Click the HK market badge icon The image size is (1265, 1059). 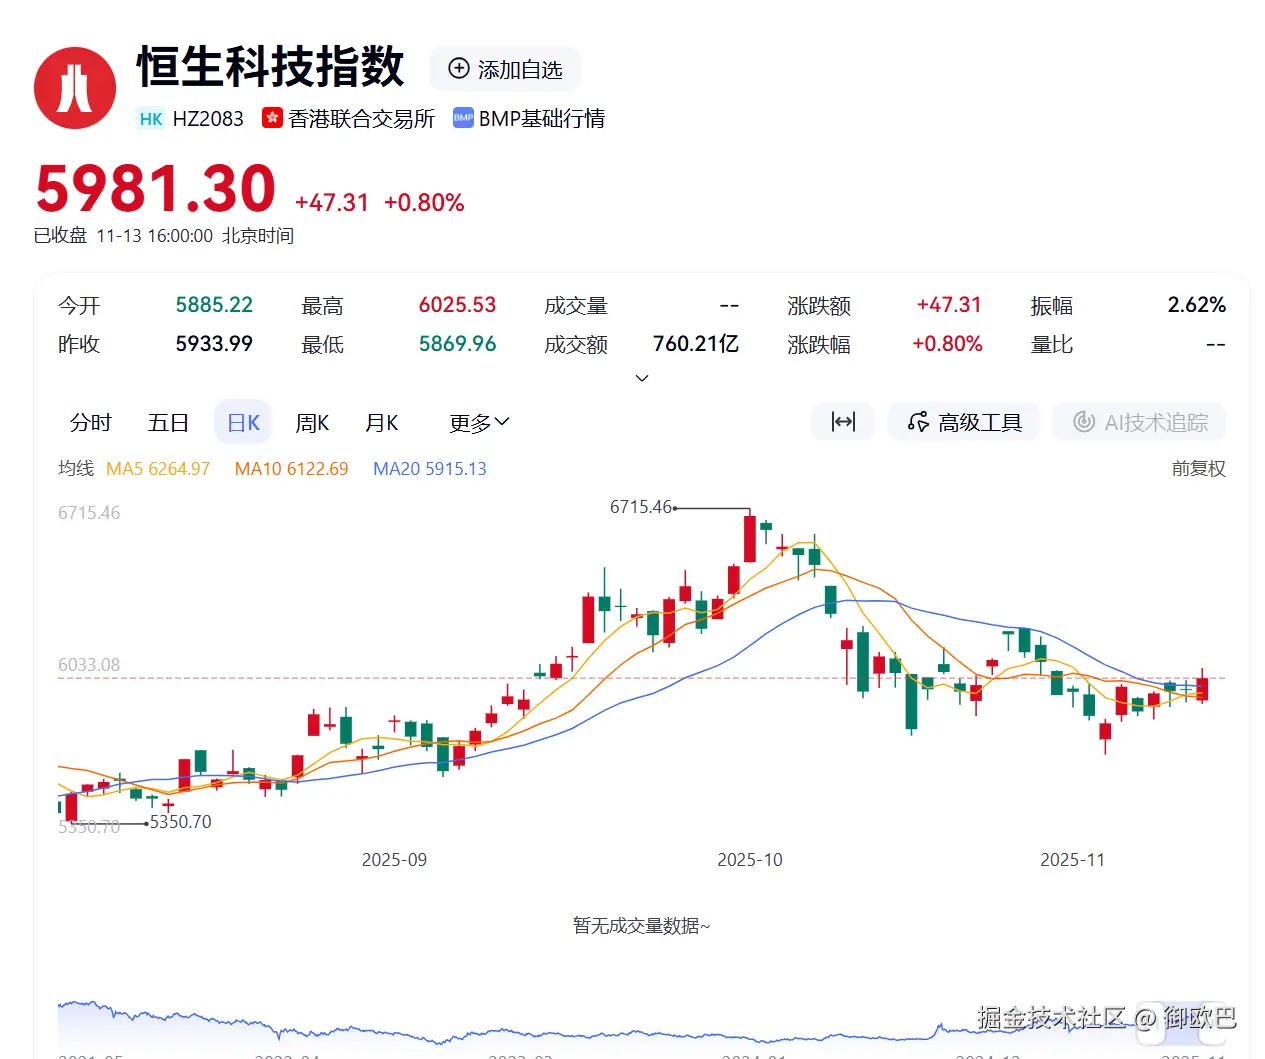pyautogui.click(x=150, y=118)
